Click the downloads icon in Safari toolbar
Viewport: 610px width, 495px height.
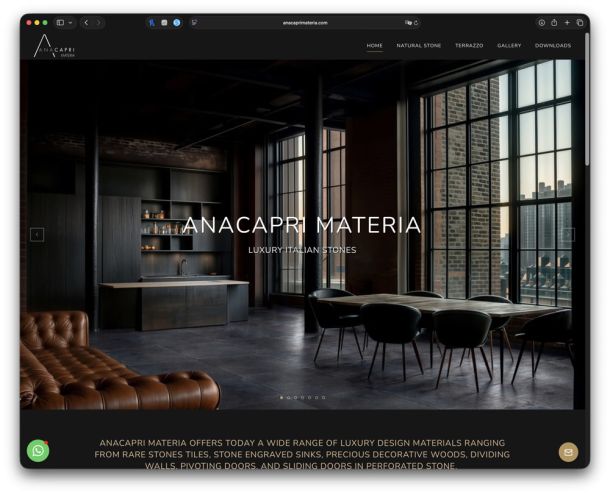[x=541, y=22]
